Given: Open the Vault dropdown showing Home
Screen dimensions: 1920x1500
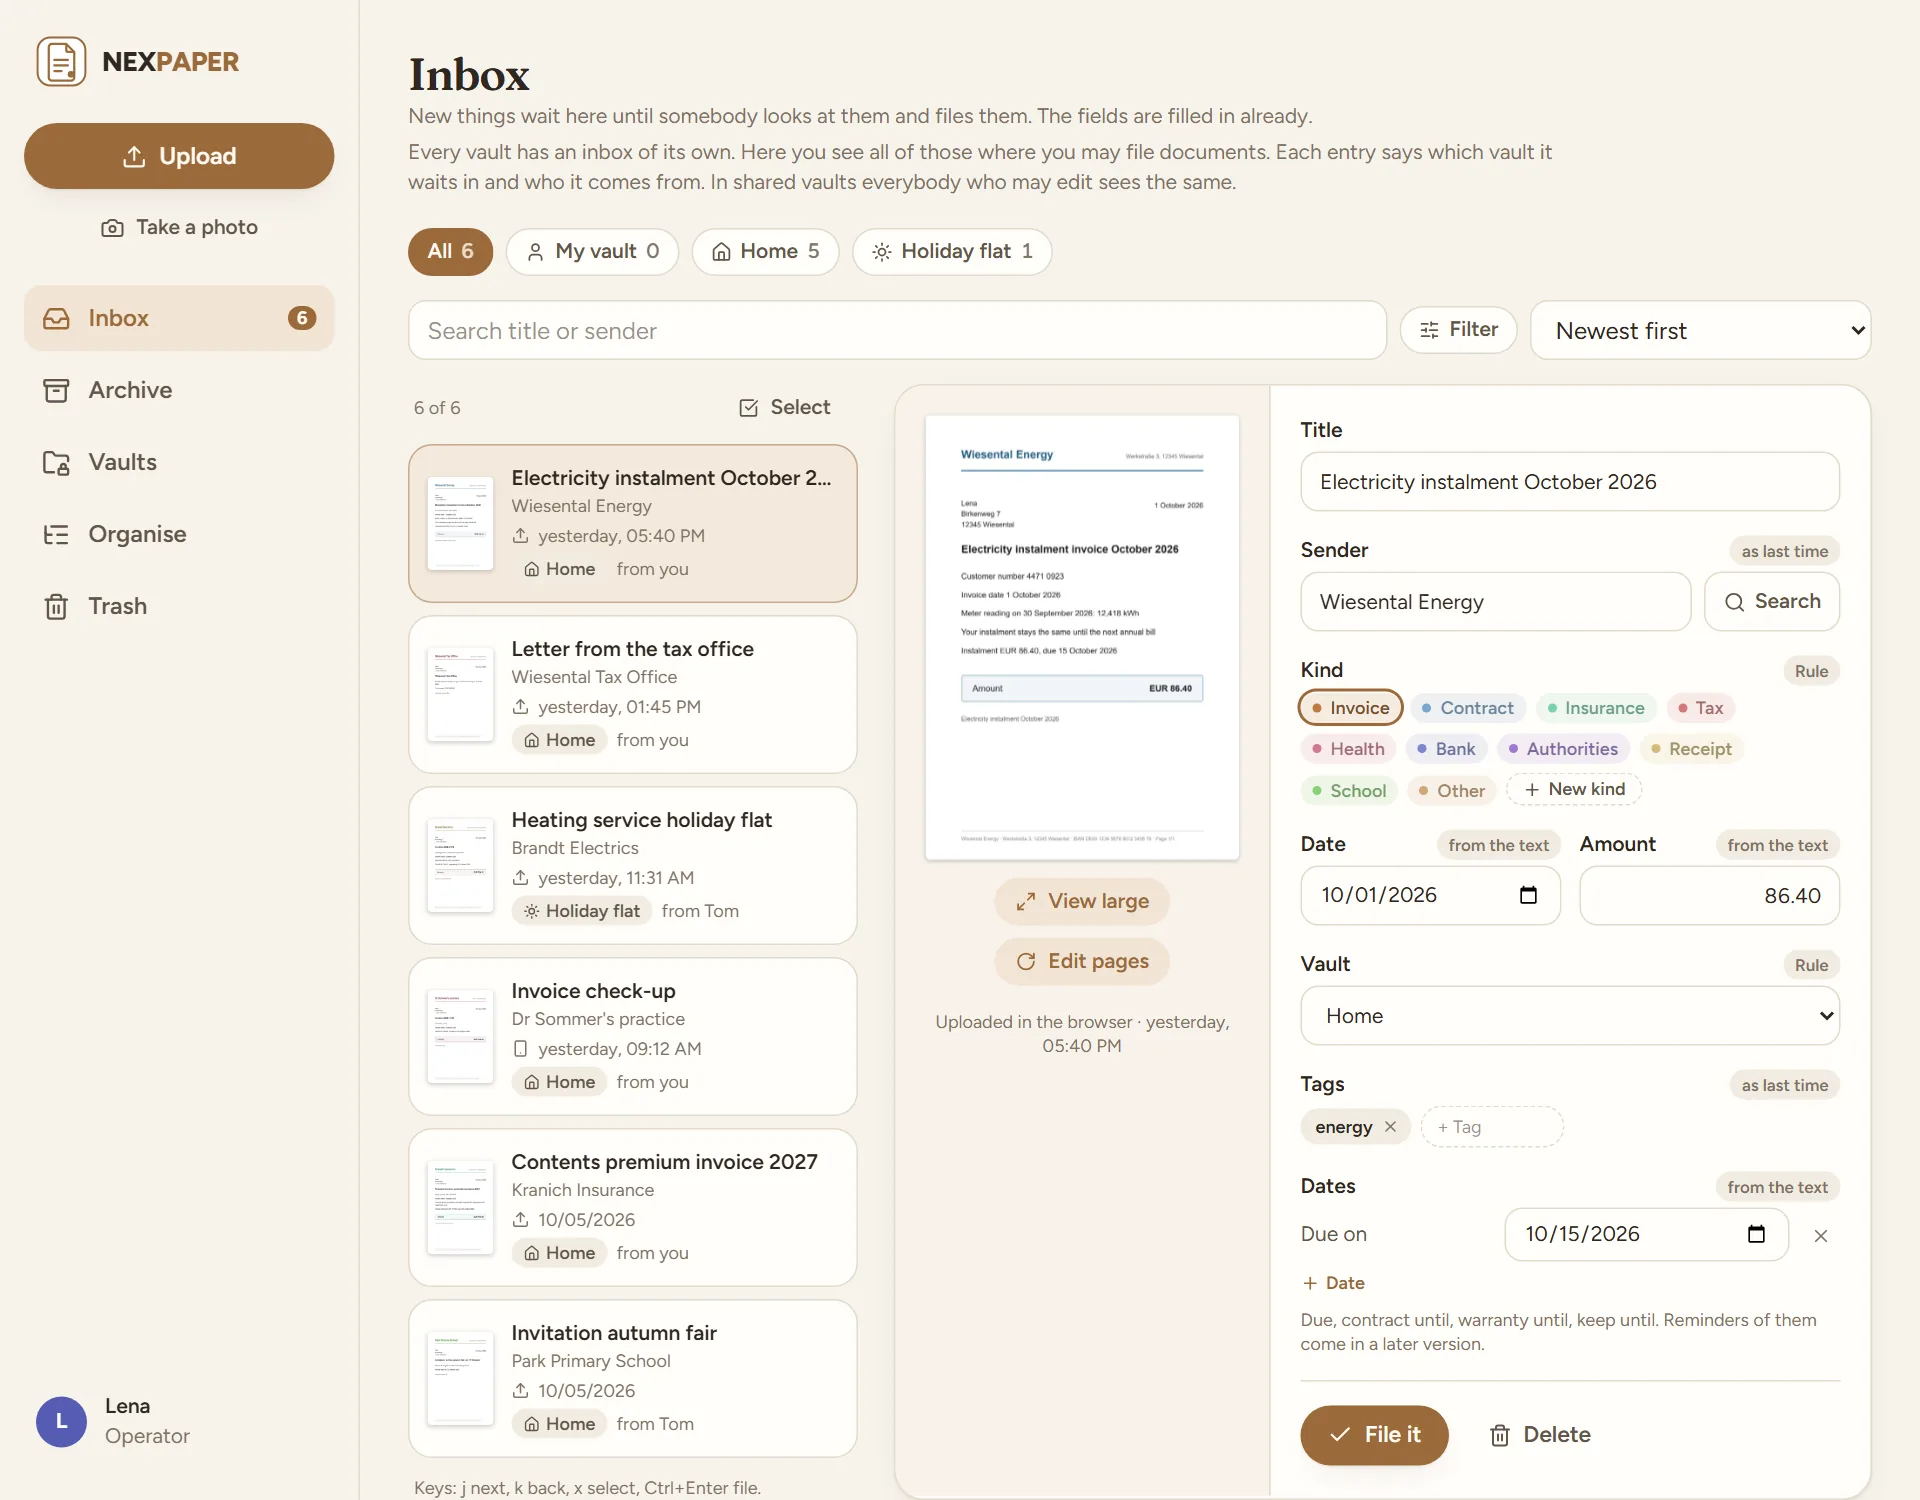Looking at the screenshot, I should [1569, 1016].
